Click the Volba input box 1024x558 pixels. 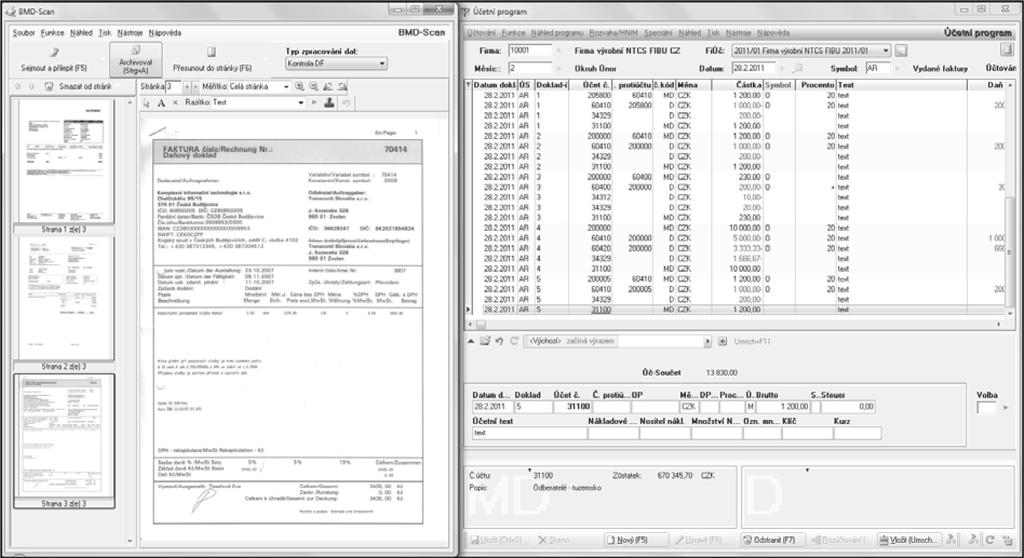[985, 408]
